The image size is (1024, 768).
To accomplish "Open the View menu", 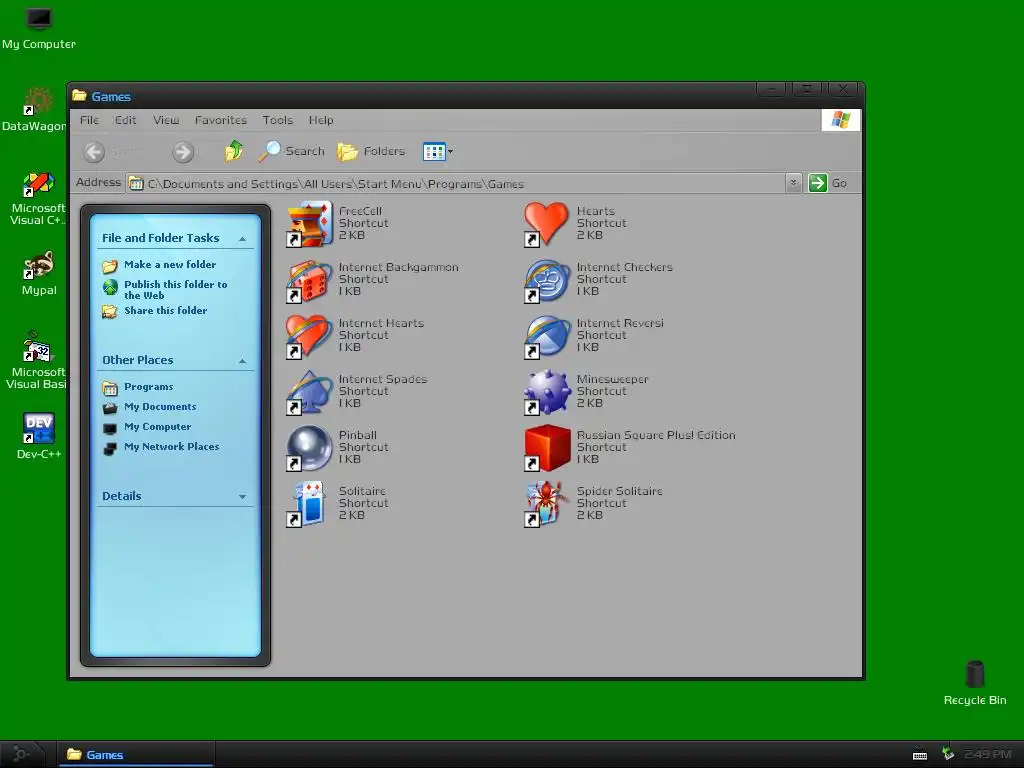I will click(x=166, y=120).
